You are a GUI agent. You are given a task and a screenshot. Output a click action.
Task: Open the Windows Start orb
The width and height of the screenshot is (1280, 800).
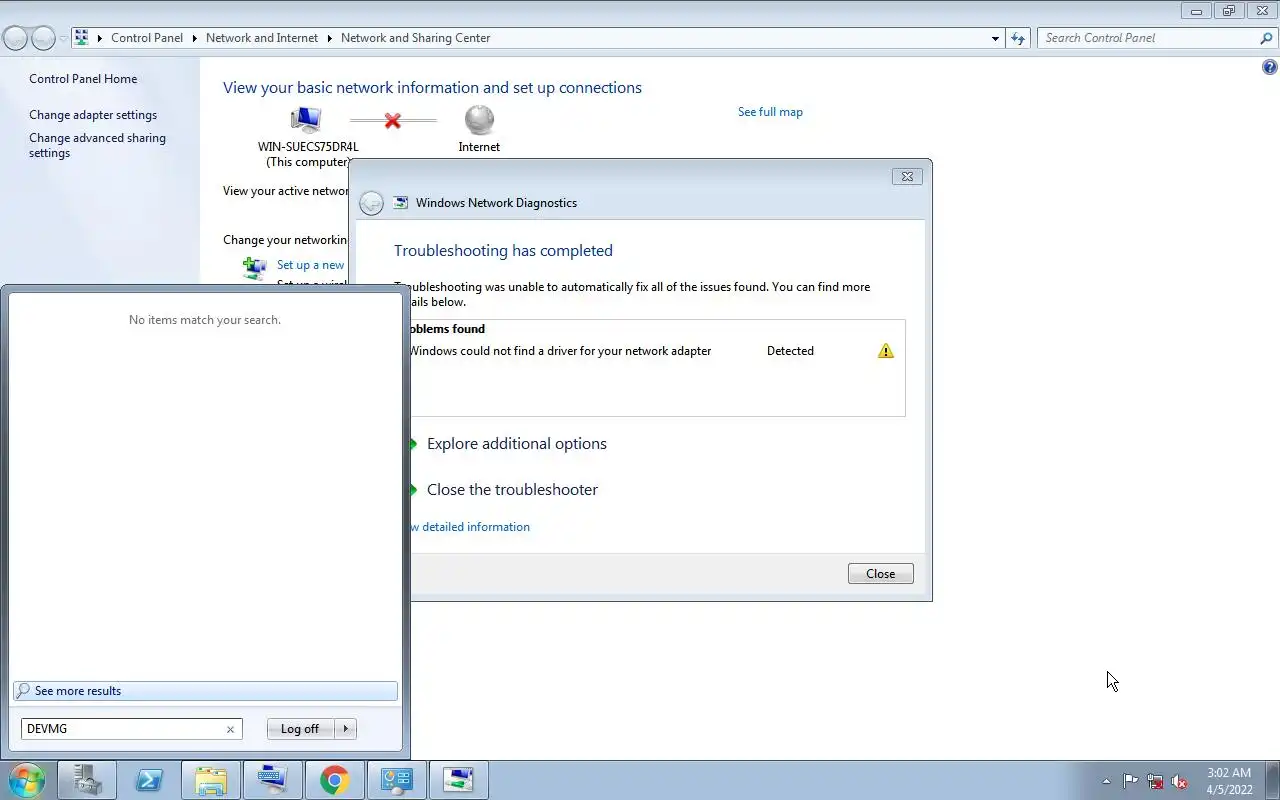click(27, 779)
